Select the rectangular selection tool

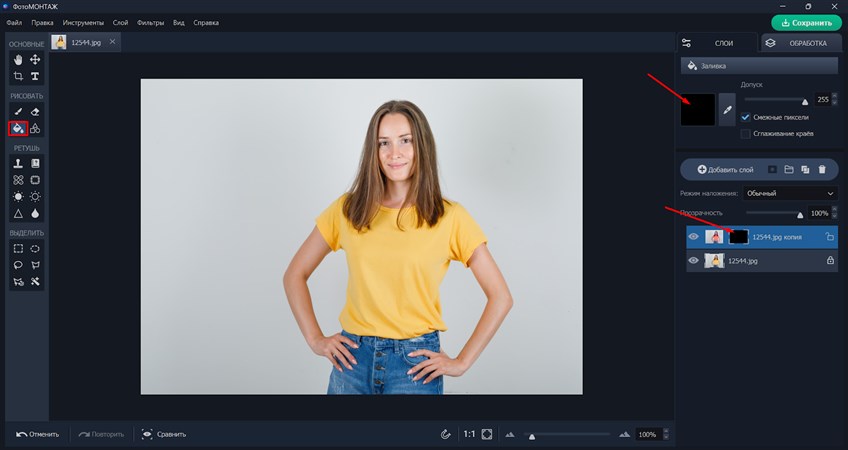(x=18, y=248)
